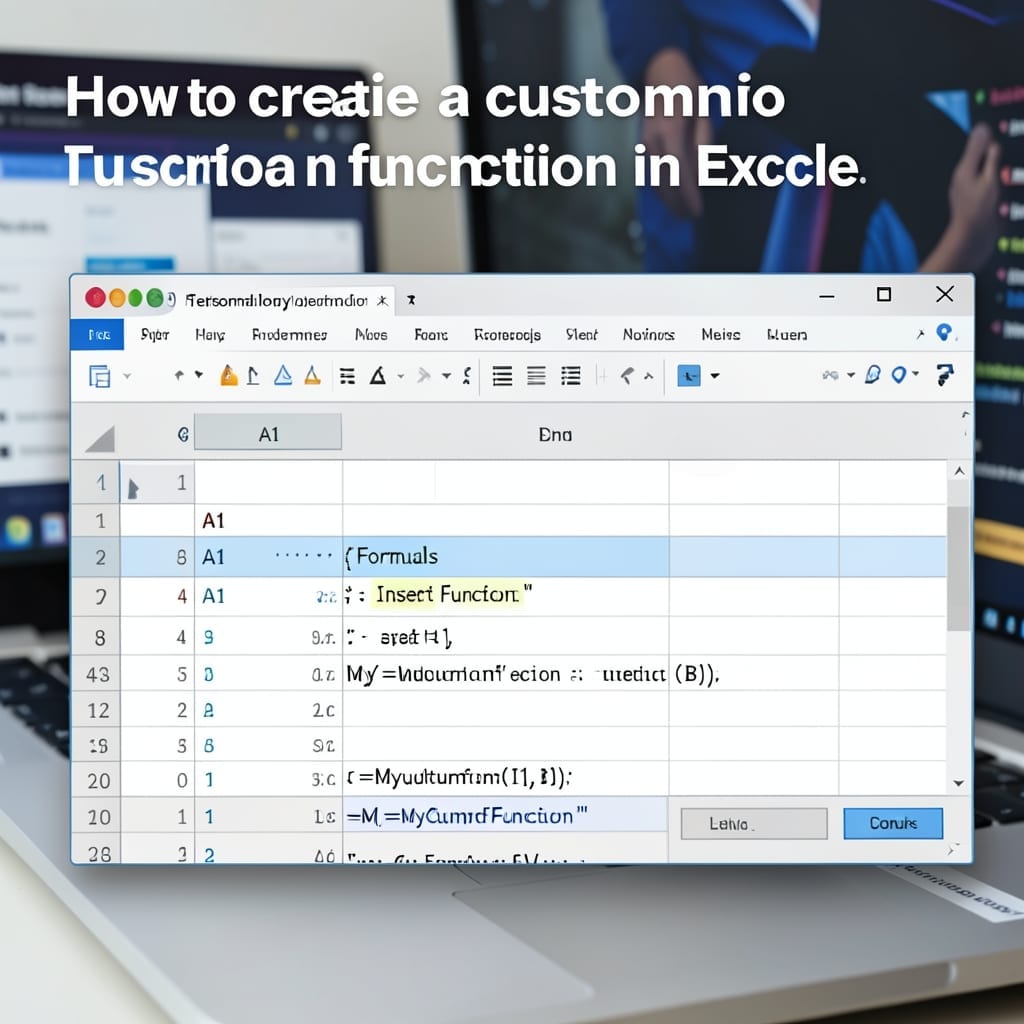This screenshot has height=1024, width=1024.
Task: Click the gray right-arrow toolbar icon
Action: 424,376
